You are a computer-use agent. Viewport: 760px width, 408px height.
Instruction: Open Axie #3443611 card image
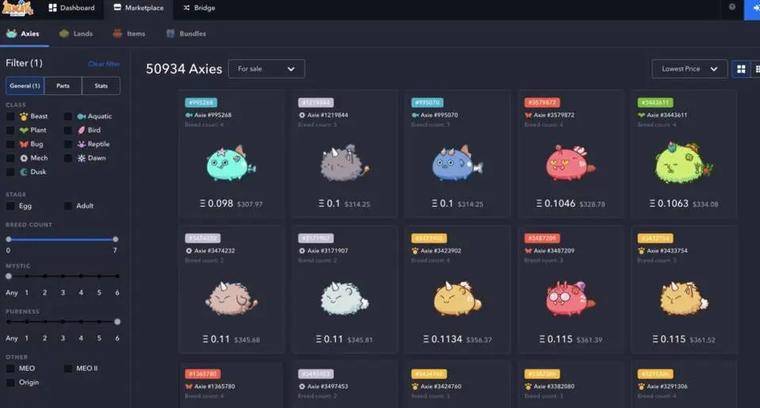click(x=683, y=163)
